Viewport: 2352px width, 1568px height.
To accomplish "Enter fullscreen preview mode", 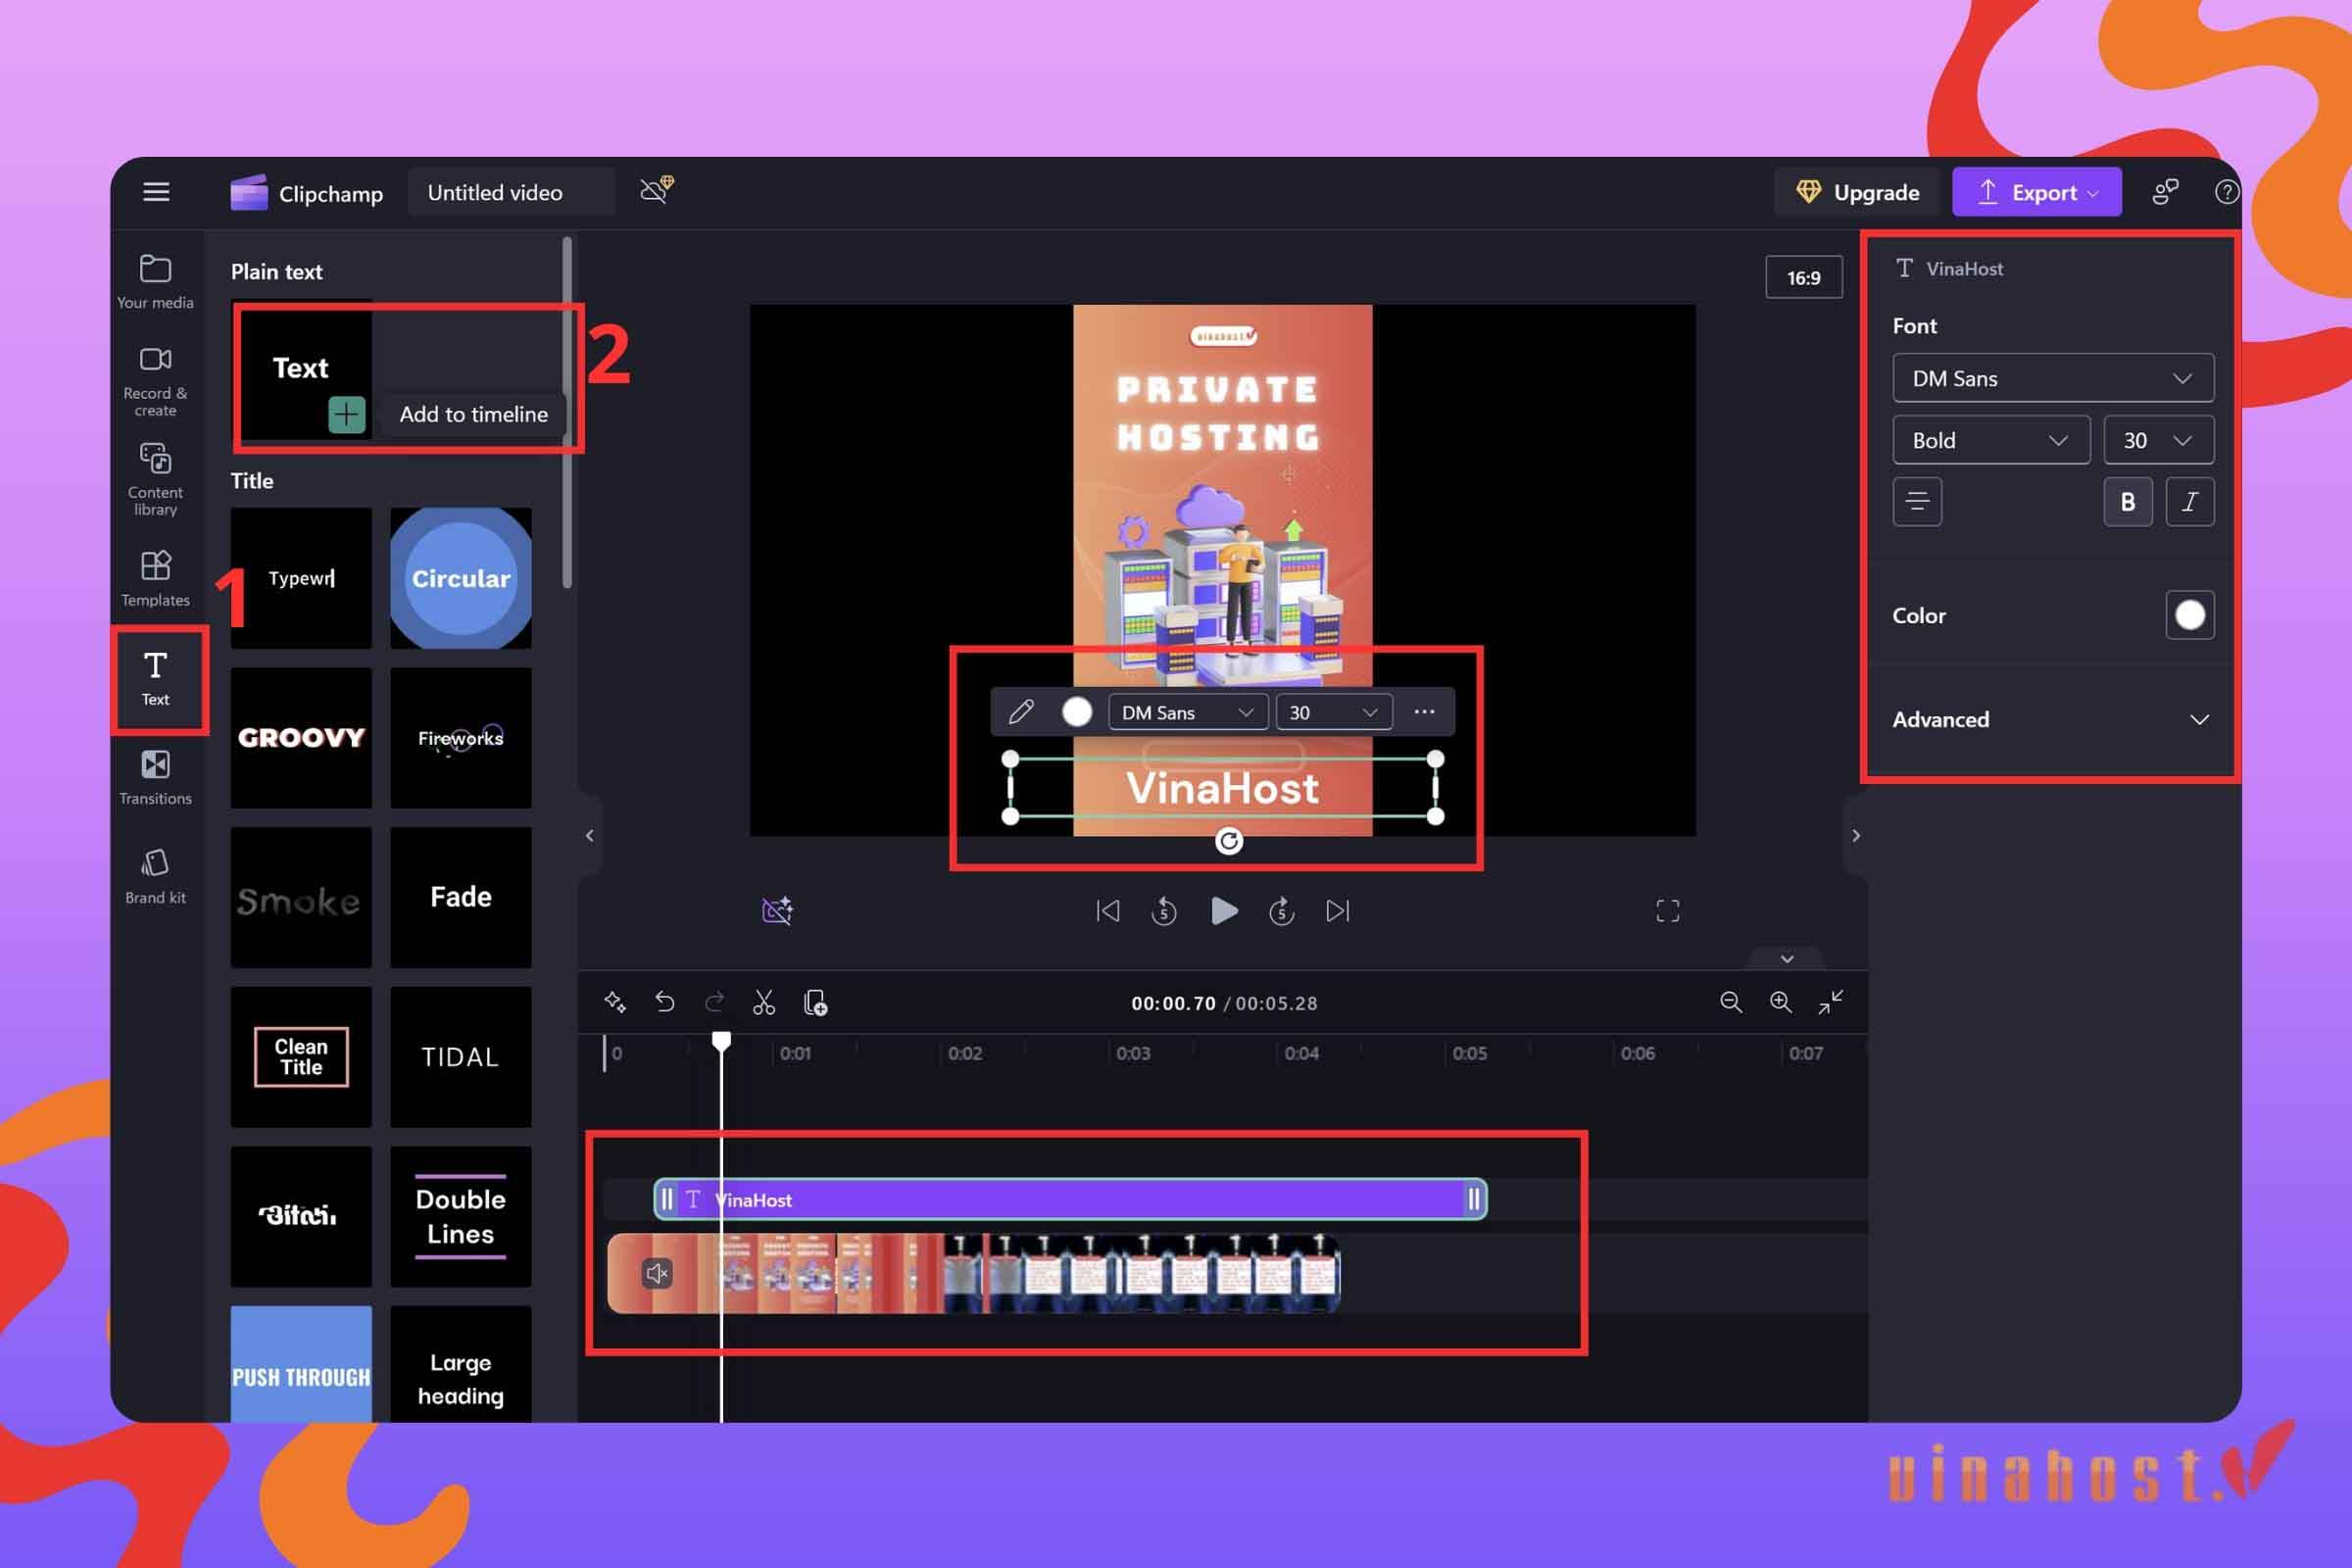I will coord(1668,911).
